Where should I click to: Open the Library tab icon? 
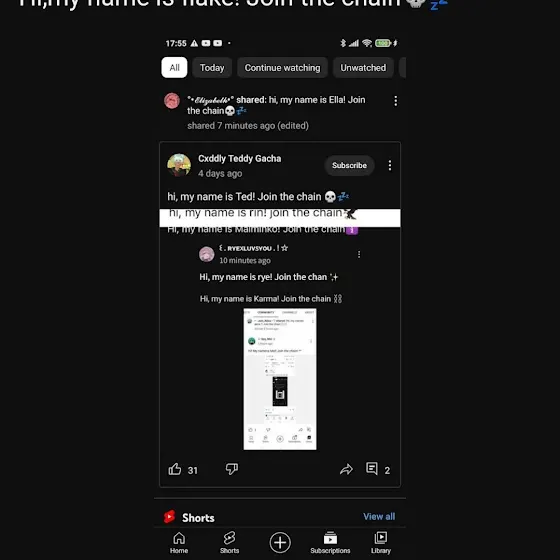click(381, 543)
